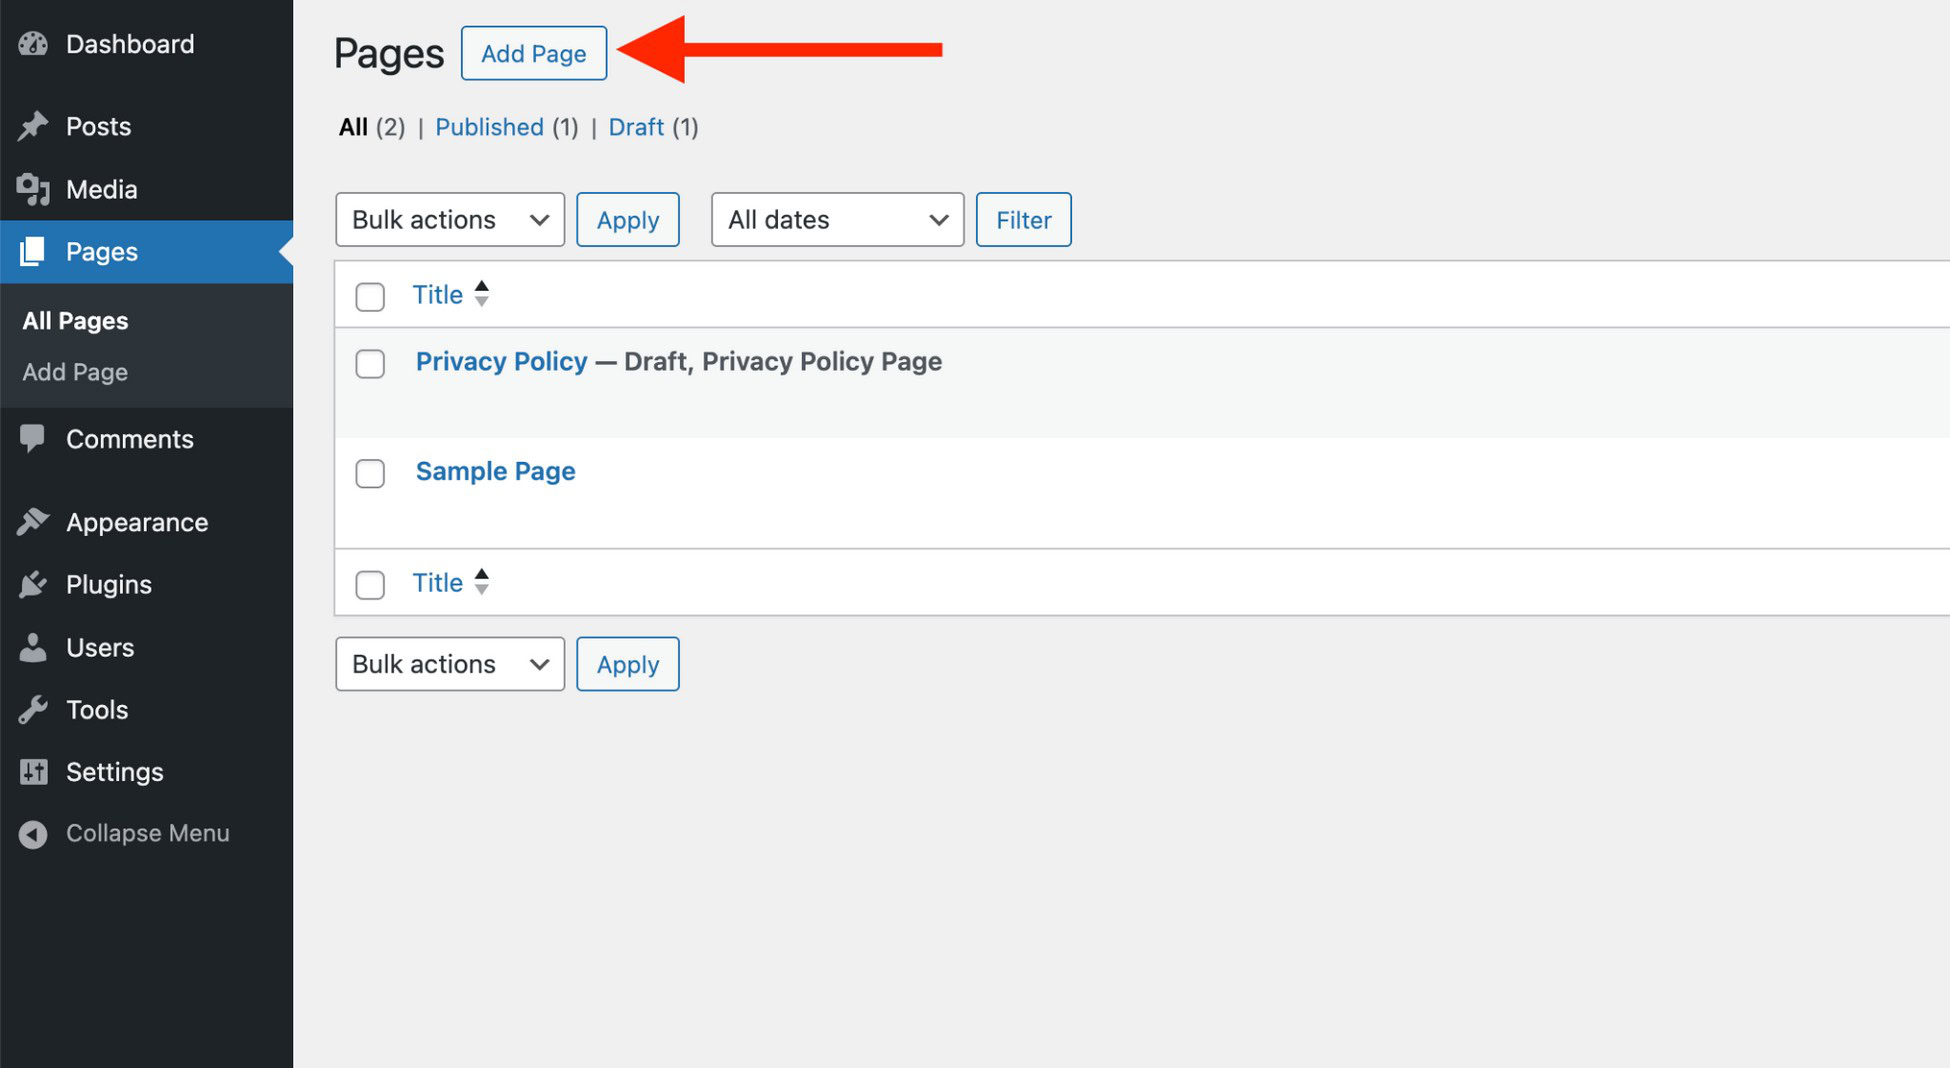Click the Add Page button
The height and width of the screenshot is (1068, 1950).
pos(533,53)
